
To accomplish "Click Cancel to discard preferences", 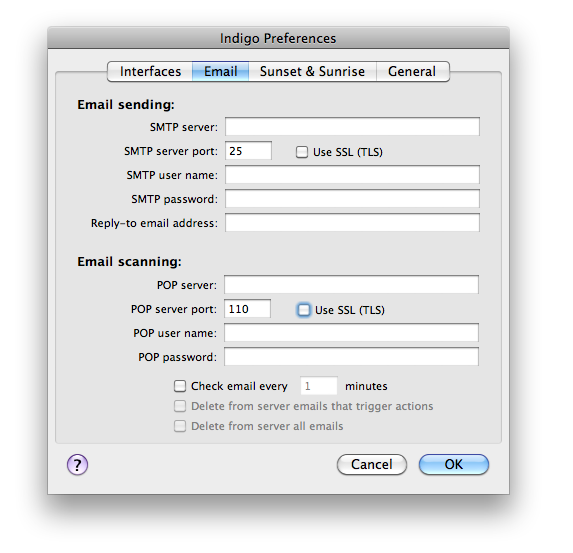I will (x=372, y=465).
